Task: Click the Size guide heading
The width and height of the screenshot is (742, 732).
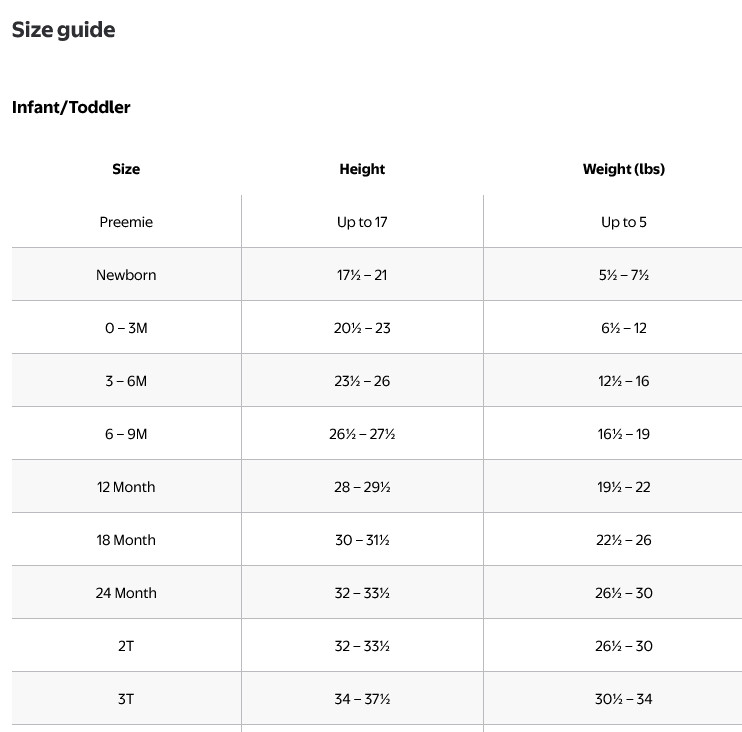Action: pos(63,30)
